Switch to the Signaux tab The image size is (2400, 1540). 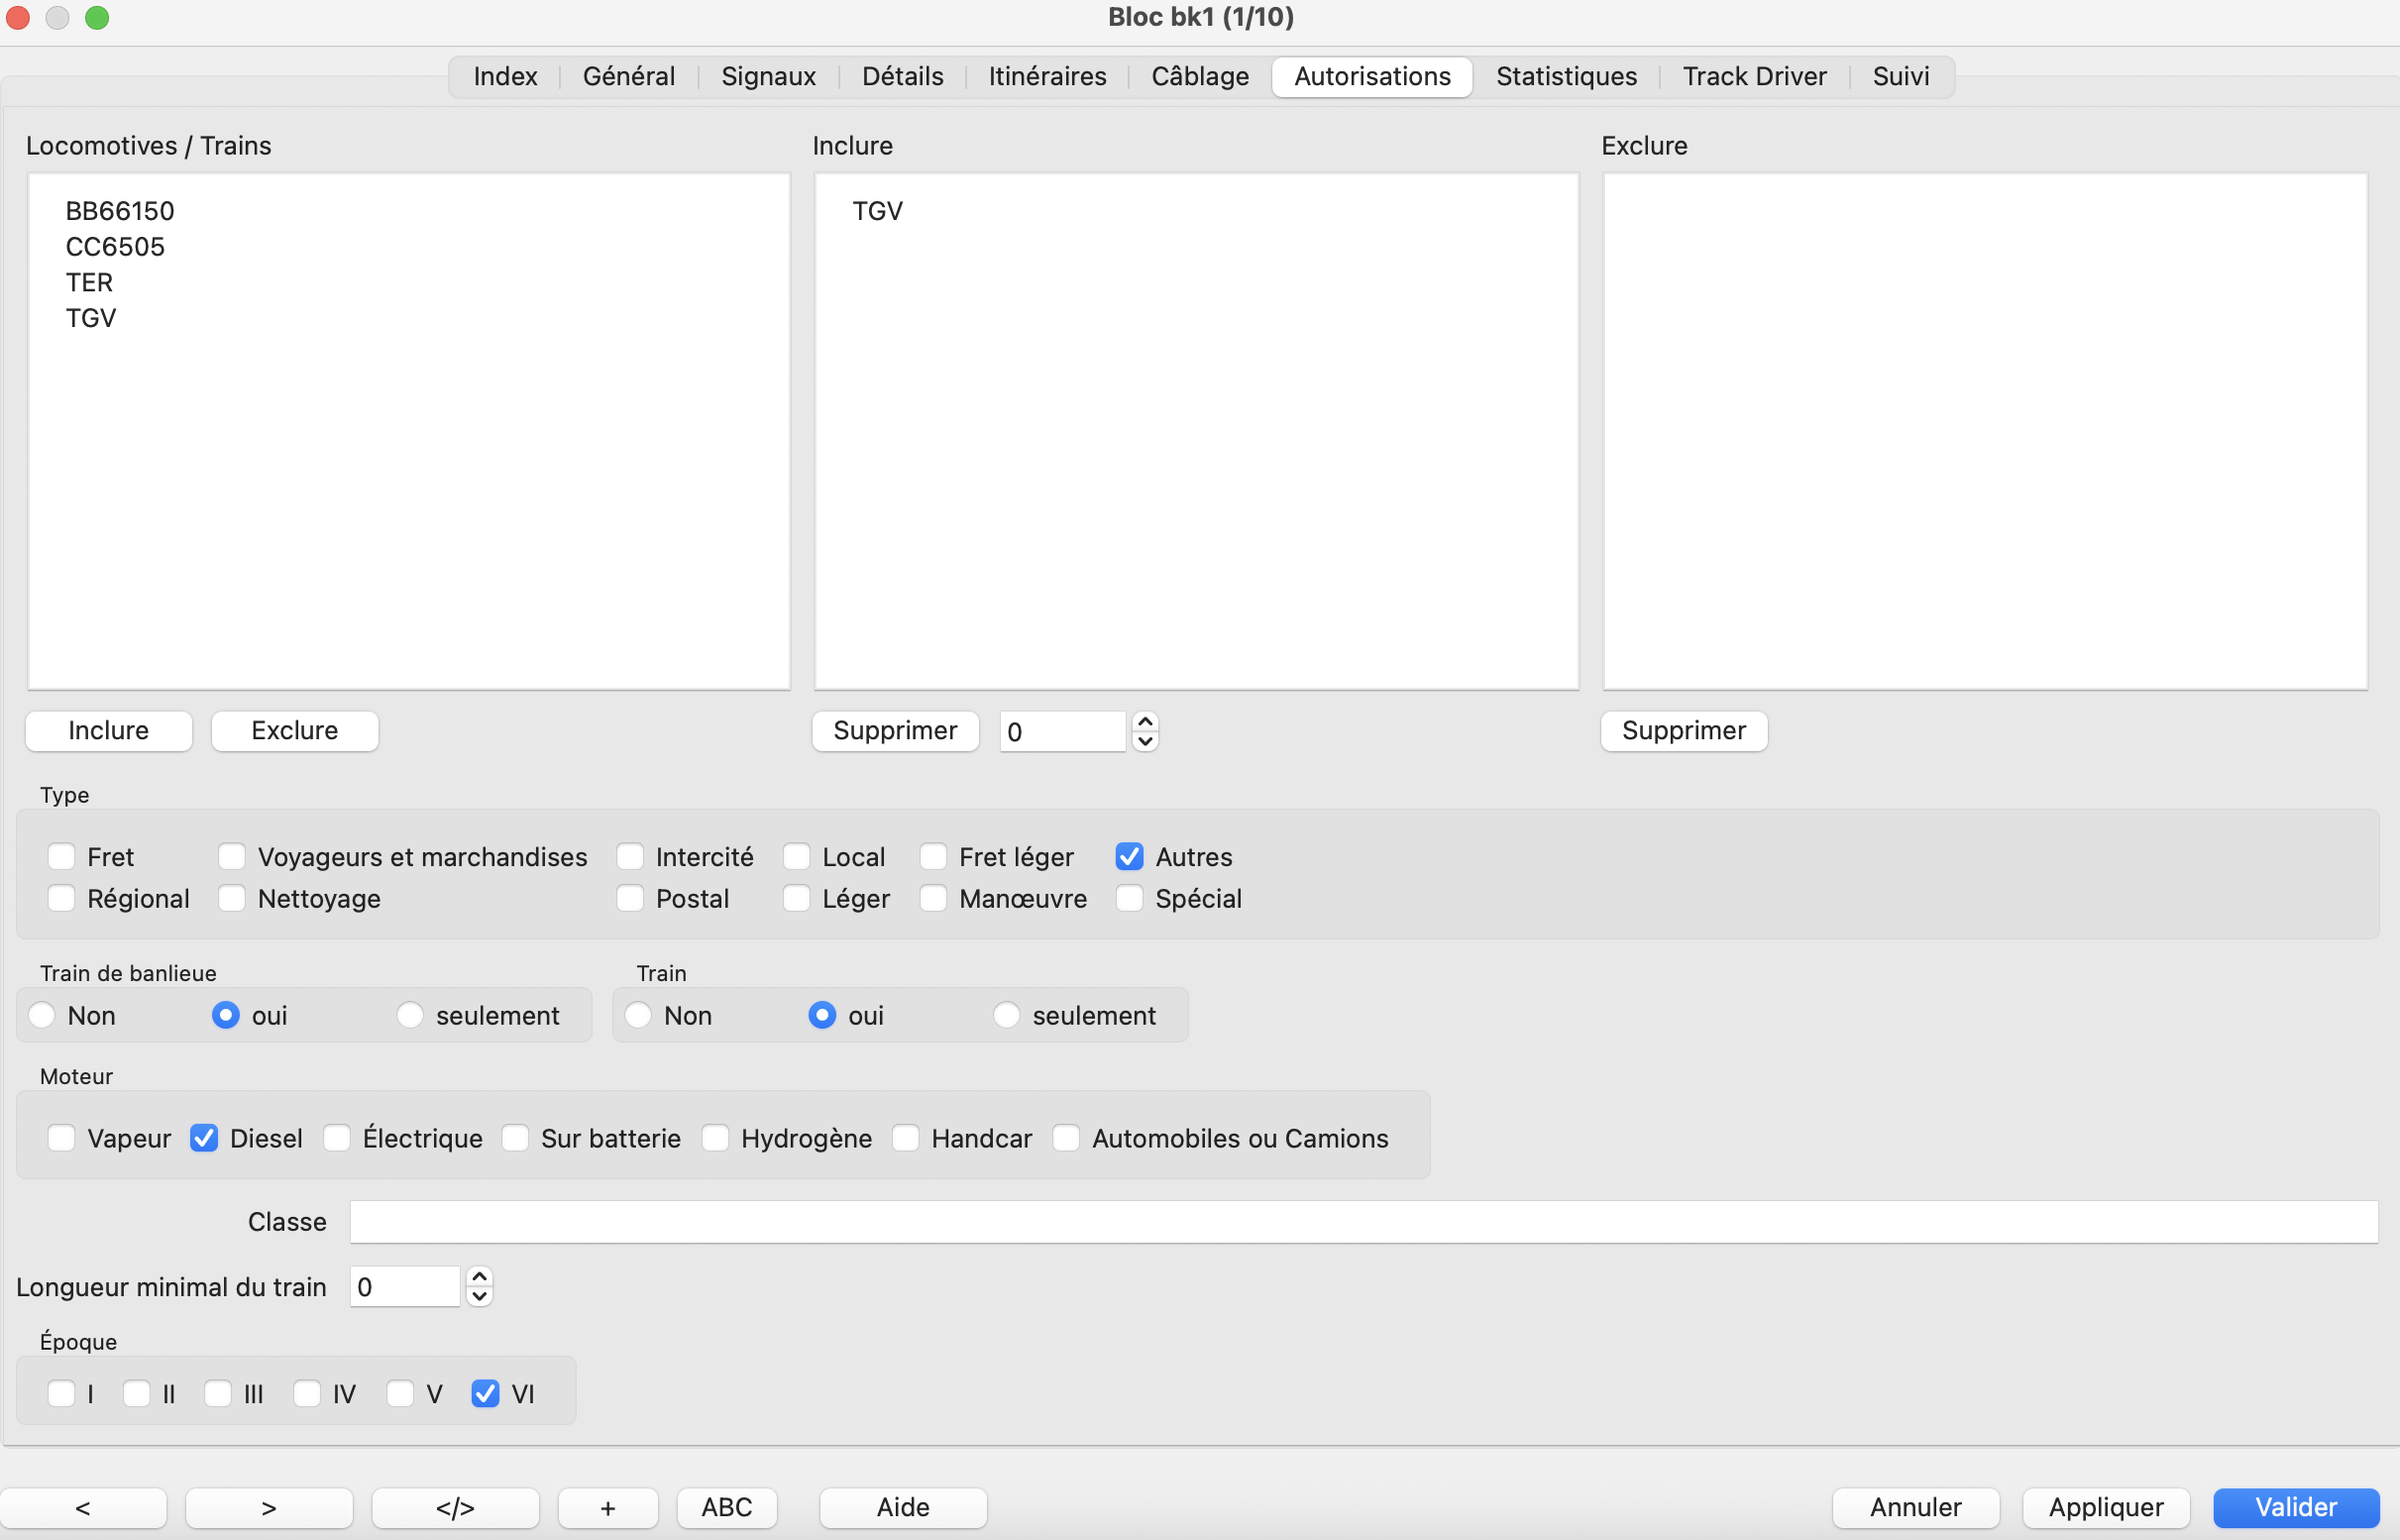(x=768, y=76)
